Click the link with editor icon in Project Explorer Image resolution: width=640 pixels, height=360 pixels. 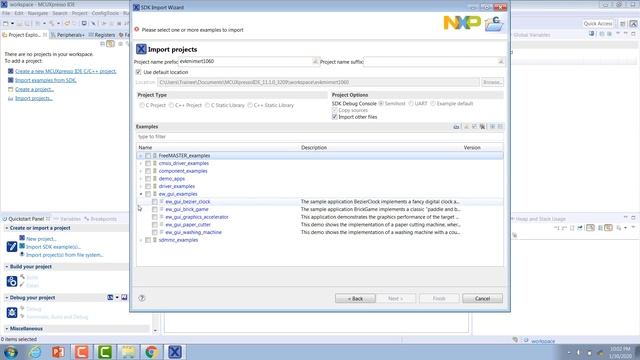pyautogui.click(x=110, y=44)
